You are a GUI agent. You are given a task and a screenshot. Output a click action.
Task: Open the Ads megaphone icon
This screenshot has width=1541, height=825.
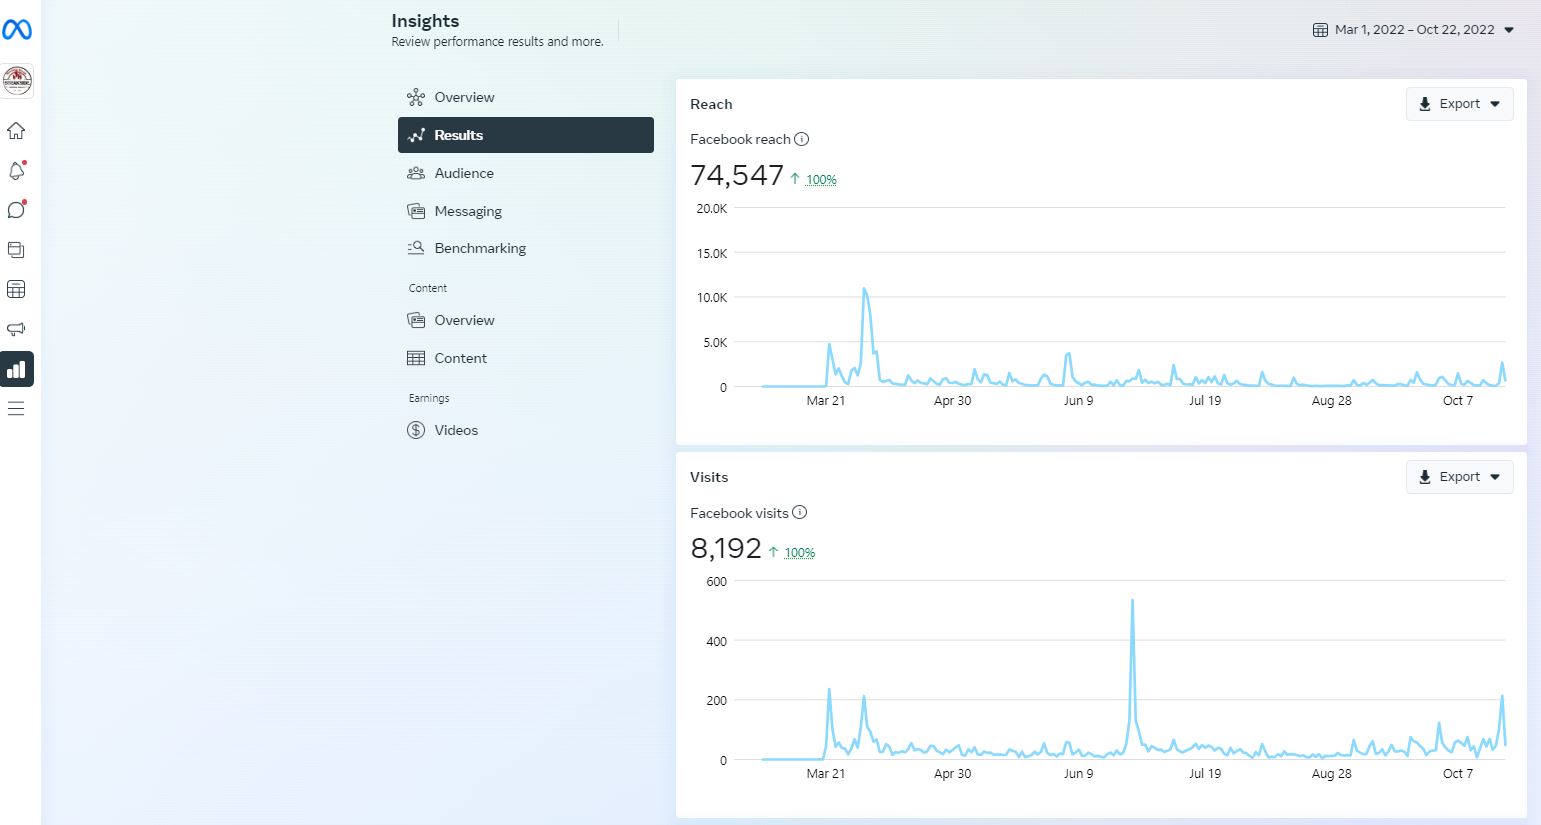point(16,329)
